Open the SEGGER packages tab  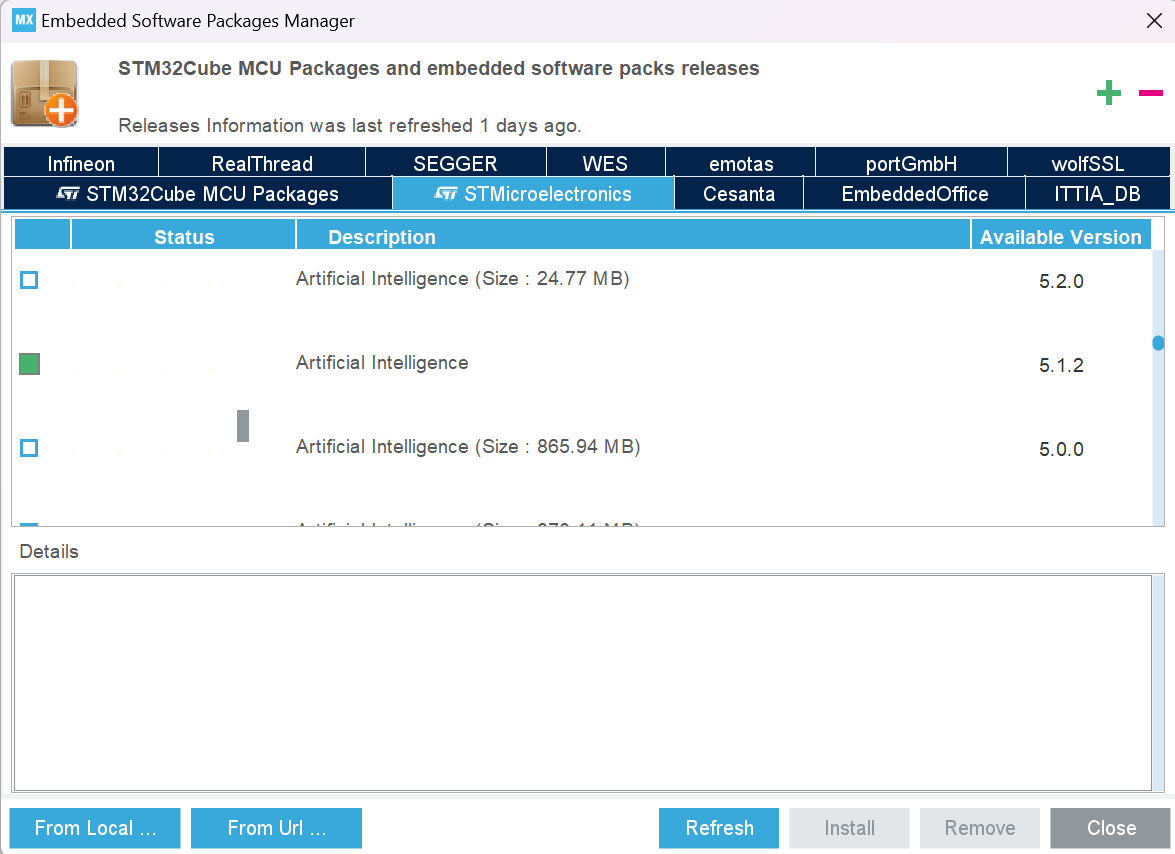click(x=456, y=162)
